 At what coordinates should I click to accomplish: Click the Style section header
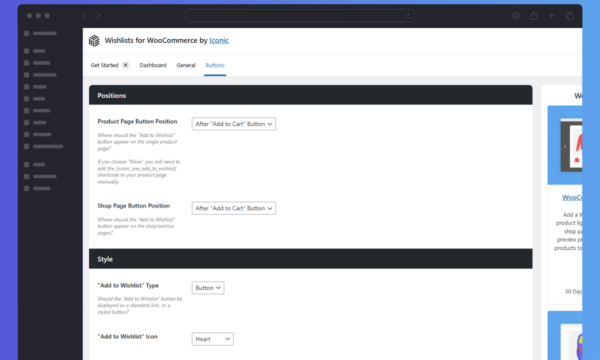[x=311, y=259]
